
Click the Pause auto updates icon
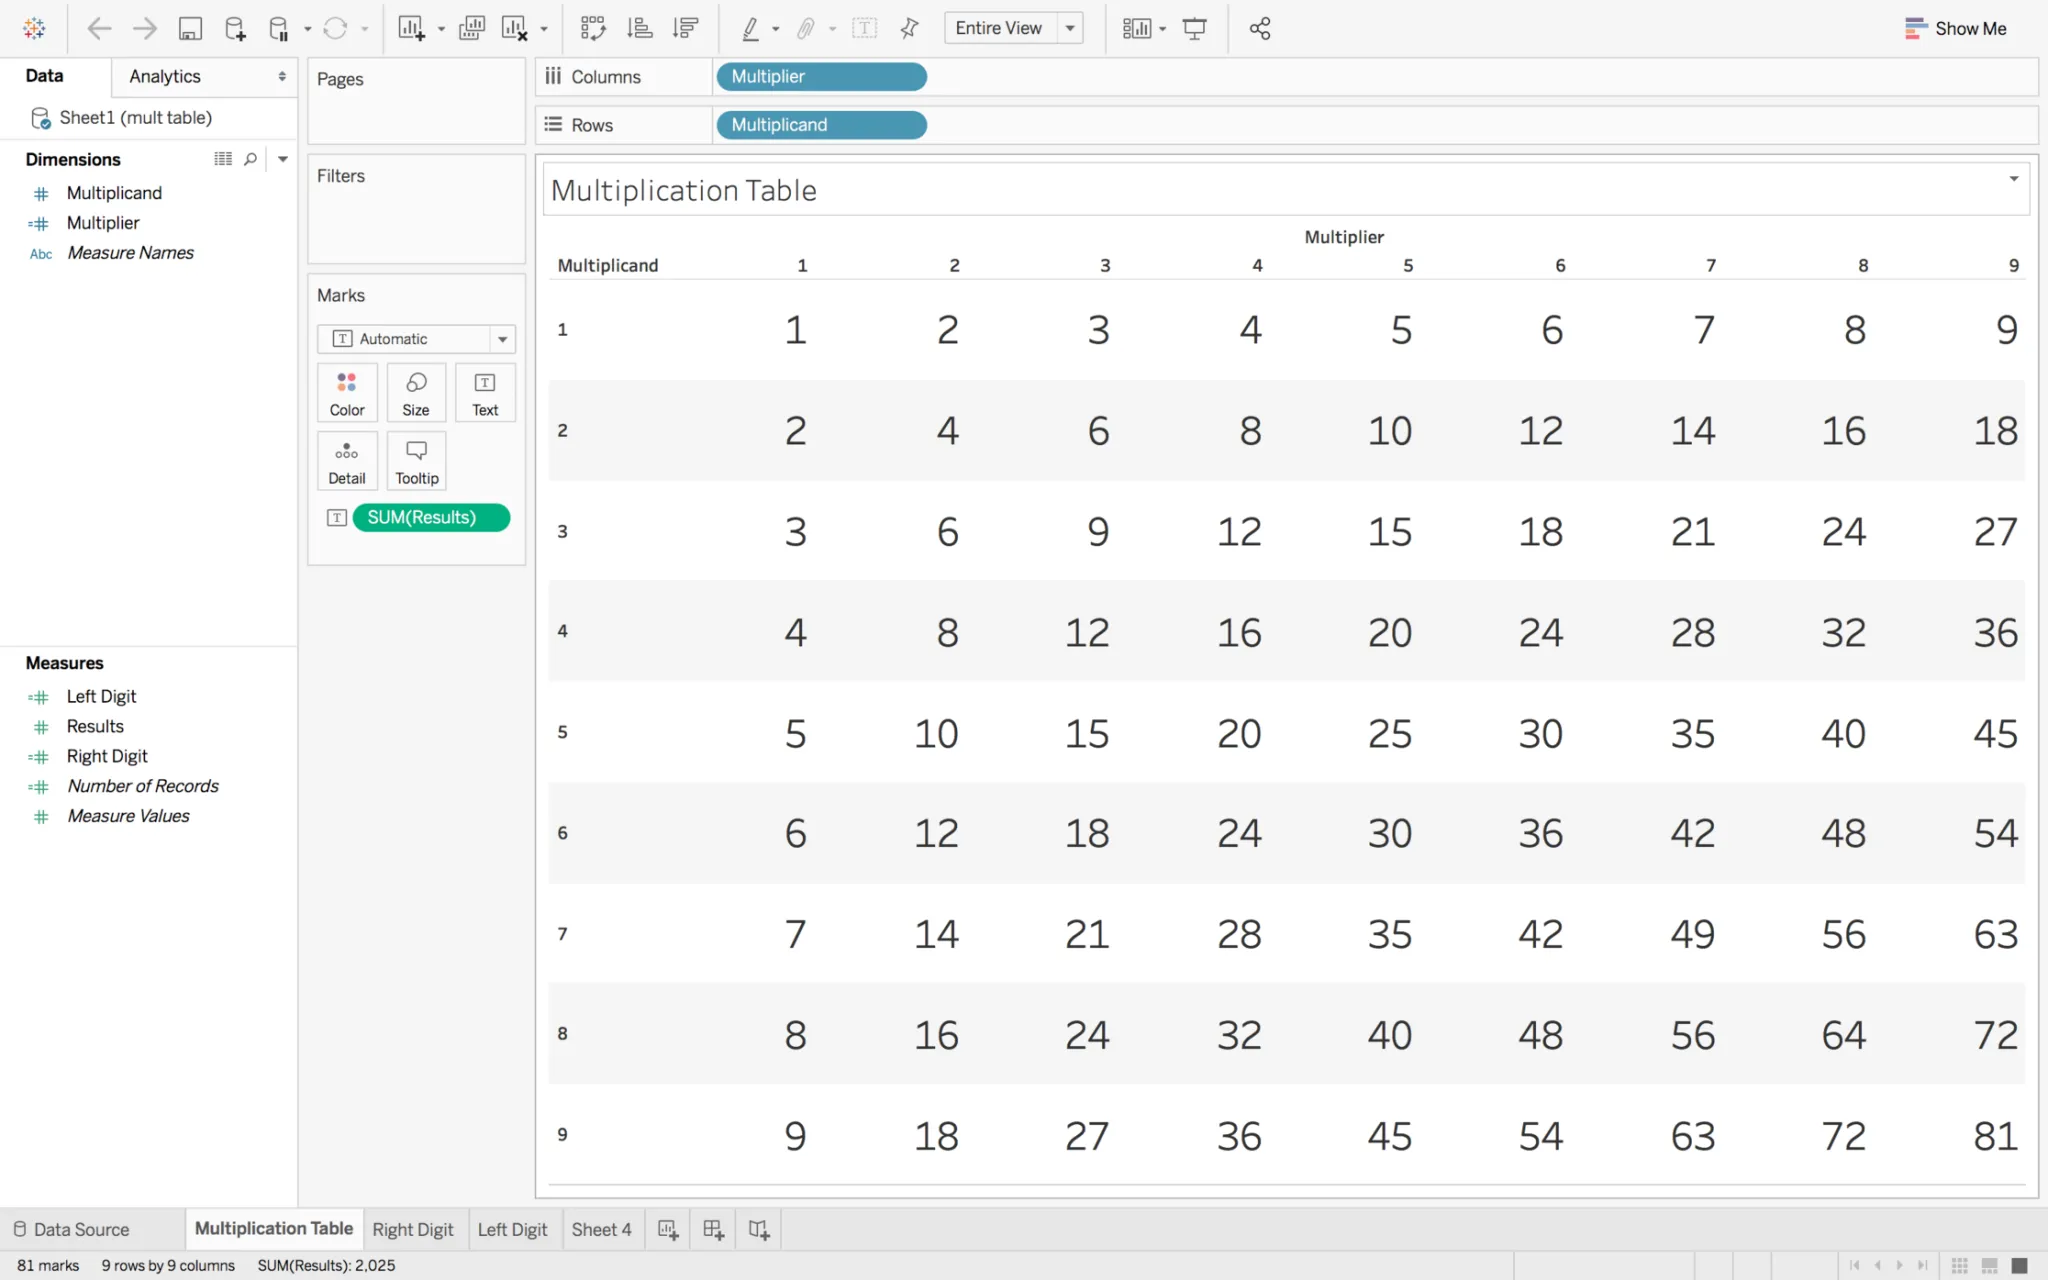279,29
